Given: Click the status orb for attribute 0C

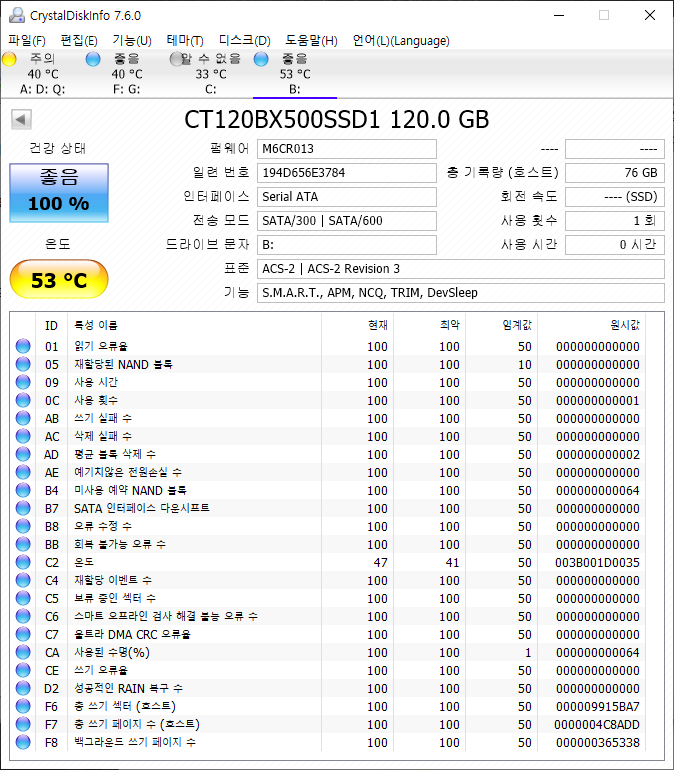Looking at the screenshot, I should pos(23,400).
